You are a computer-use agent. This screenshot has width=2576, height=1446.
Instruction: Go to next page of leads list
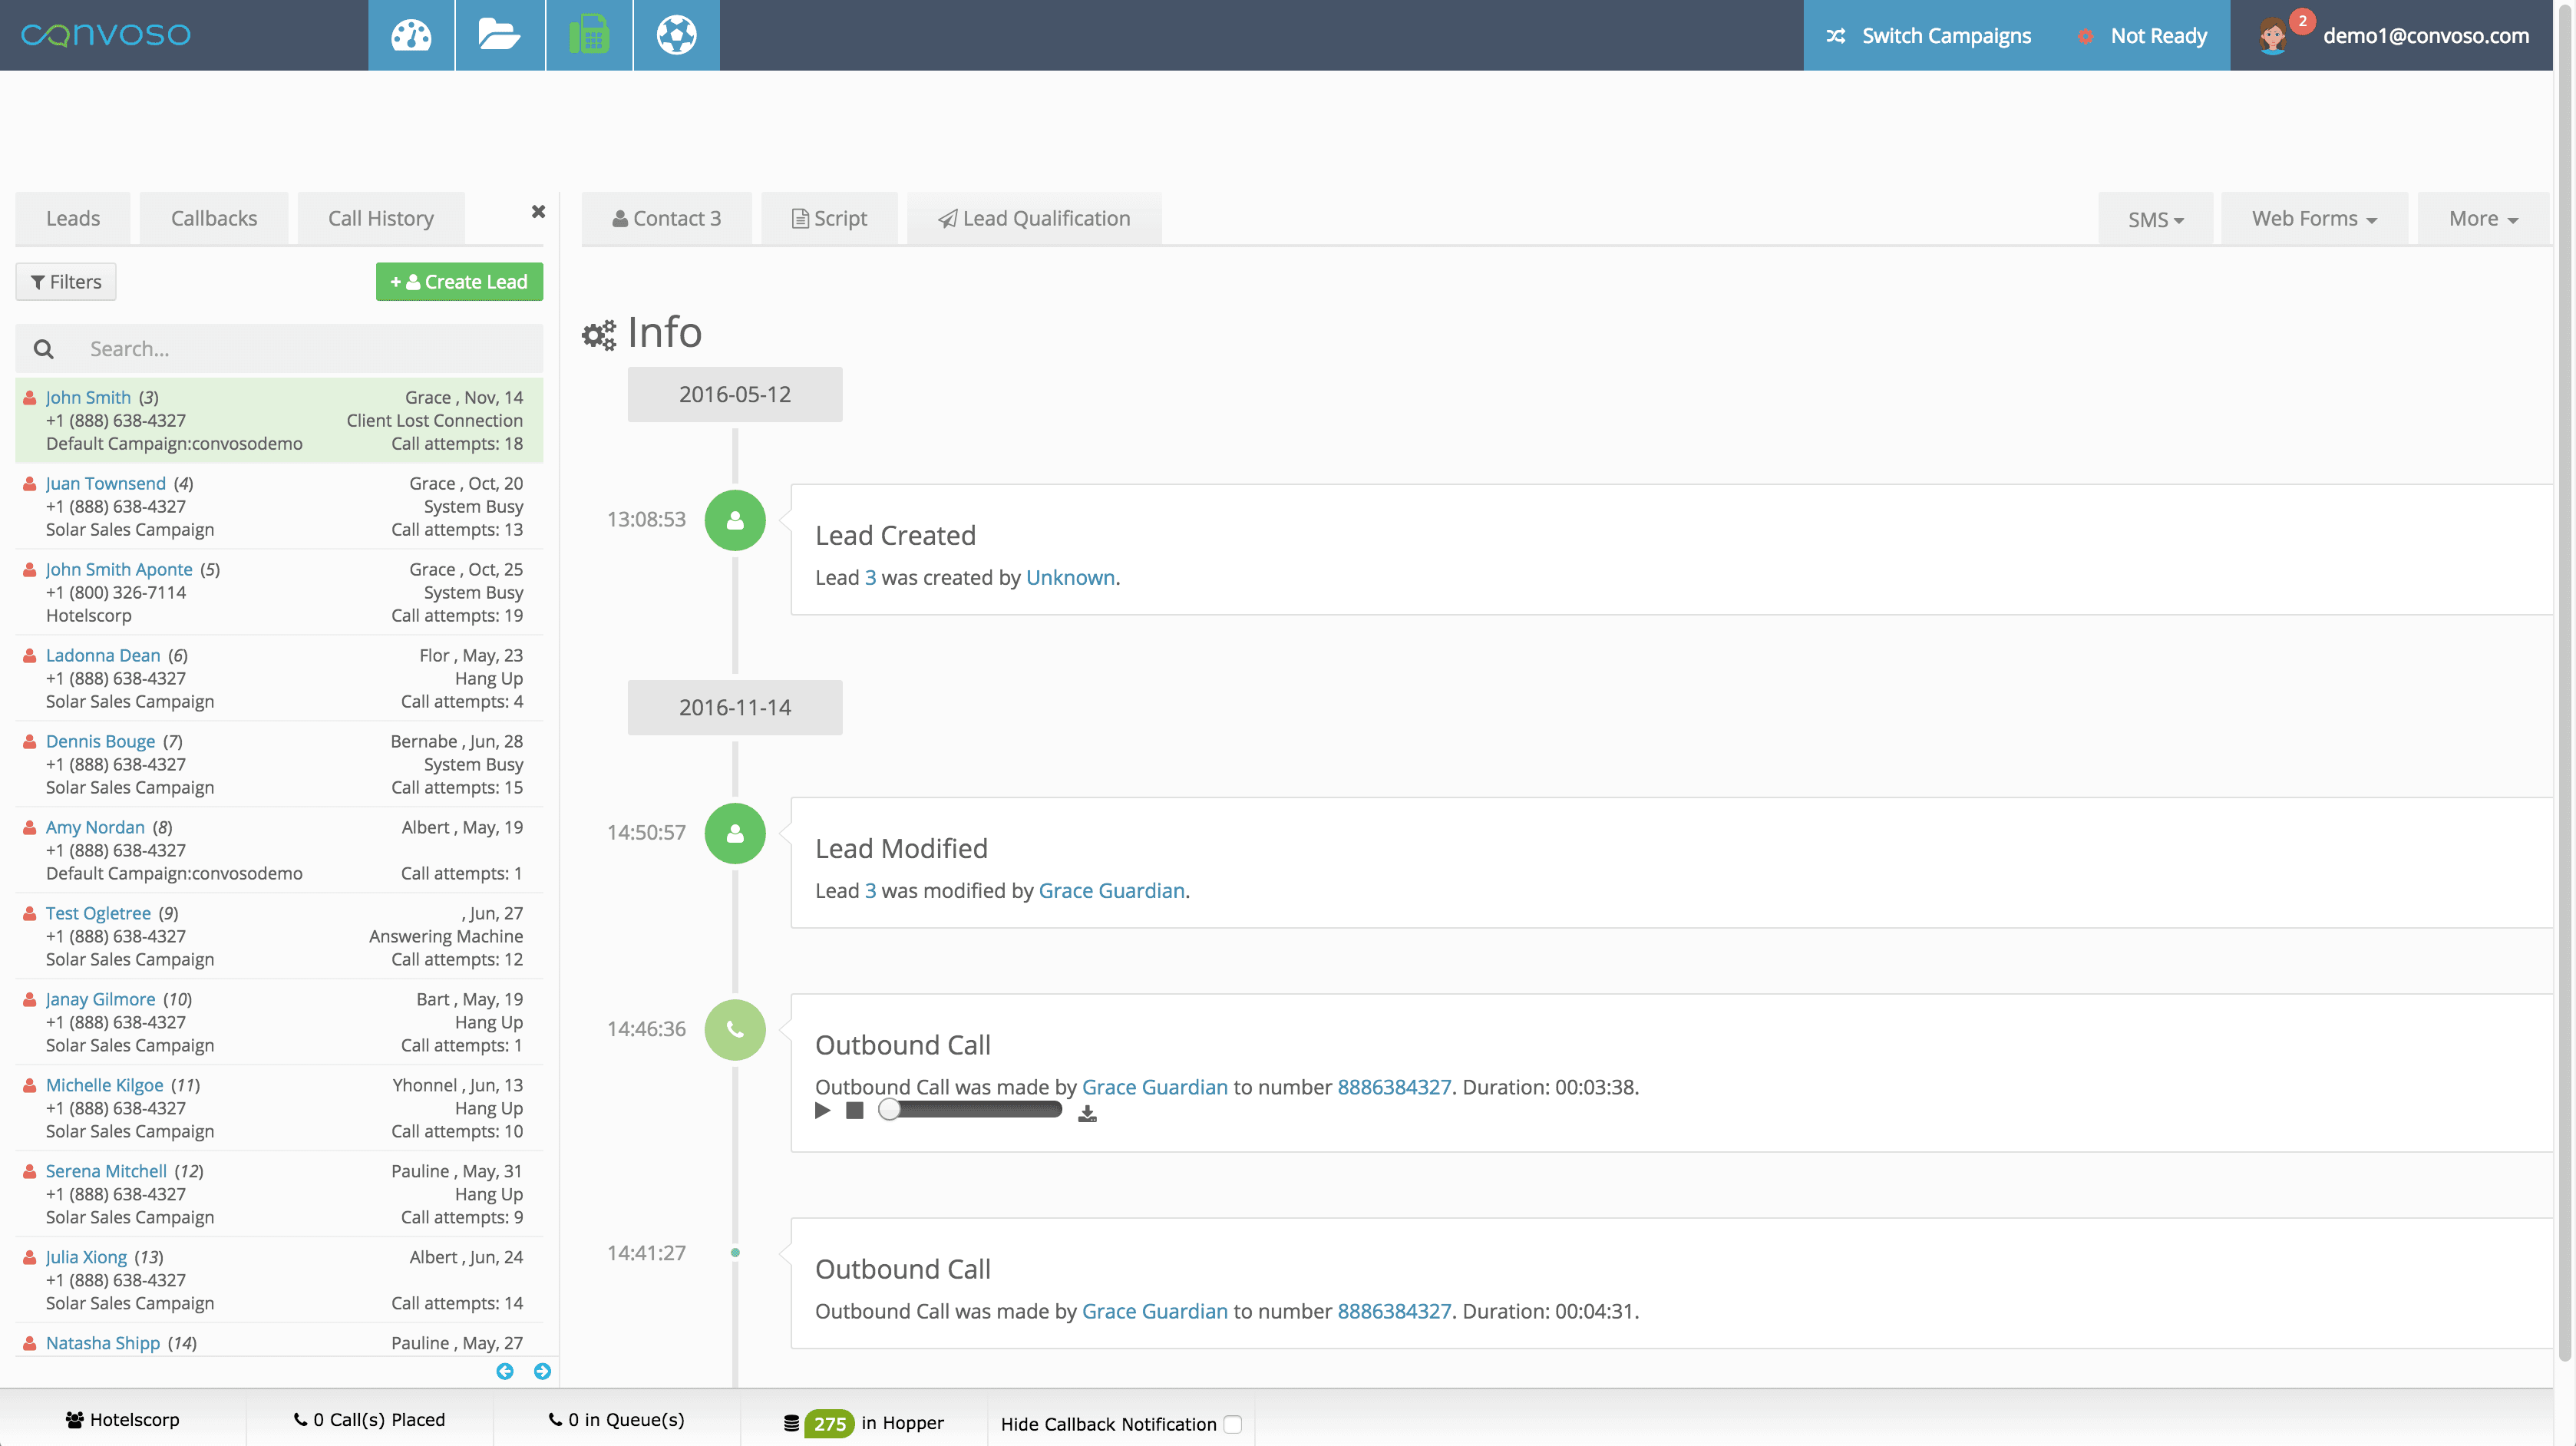pos(542,1371)
